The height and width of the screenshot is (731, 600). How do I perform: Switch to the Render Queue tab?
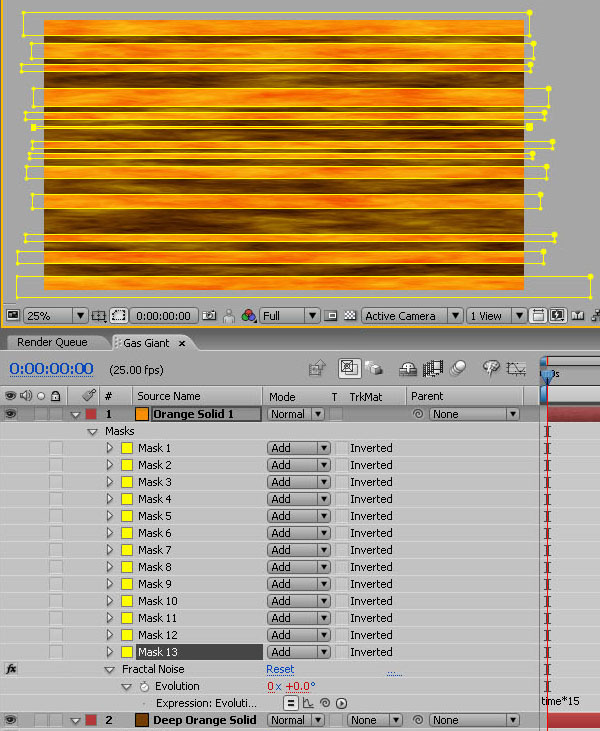point(52,343)
